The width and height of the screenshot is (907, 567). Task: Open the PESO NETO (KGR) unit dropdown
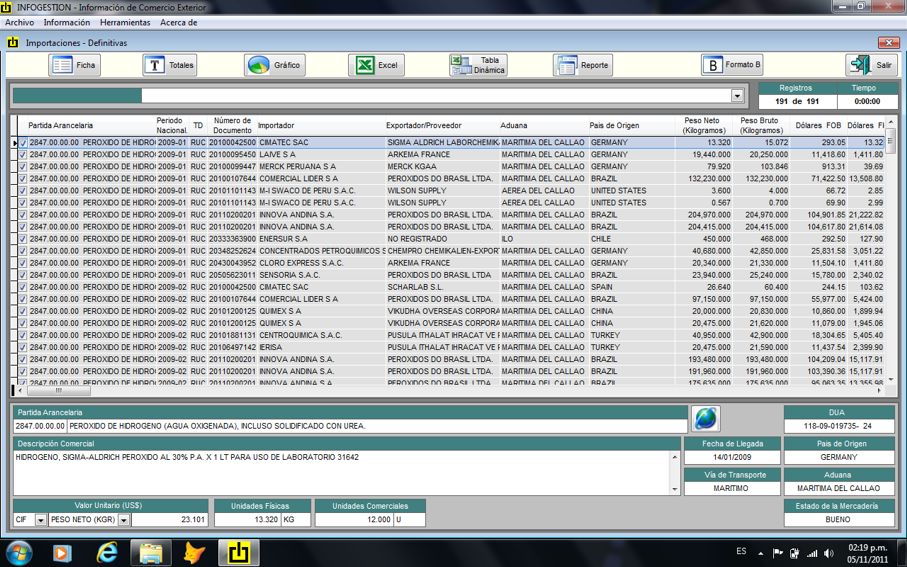124,520
